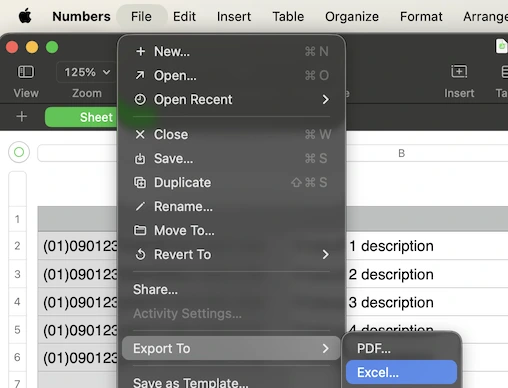The width and height of the screenshot is (508, 388).
Task: Choose Close from File menu
Action: coord(231,134)
